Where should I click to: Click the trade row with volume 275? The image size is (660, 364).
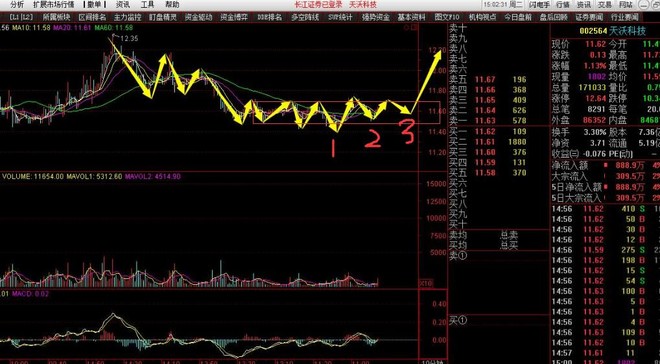point(606,250)
